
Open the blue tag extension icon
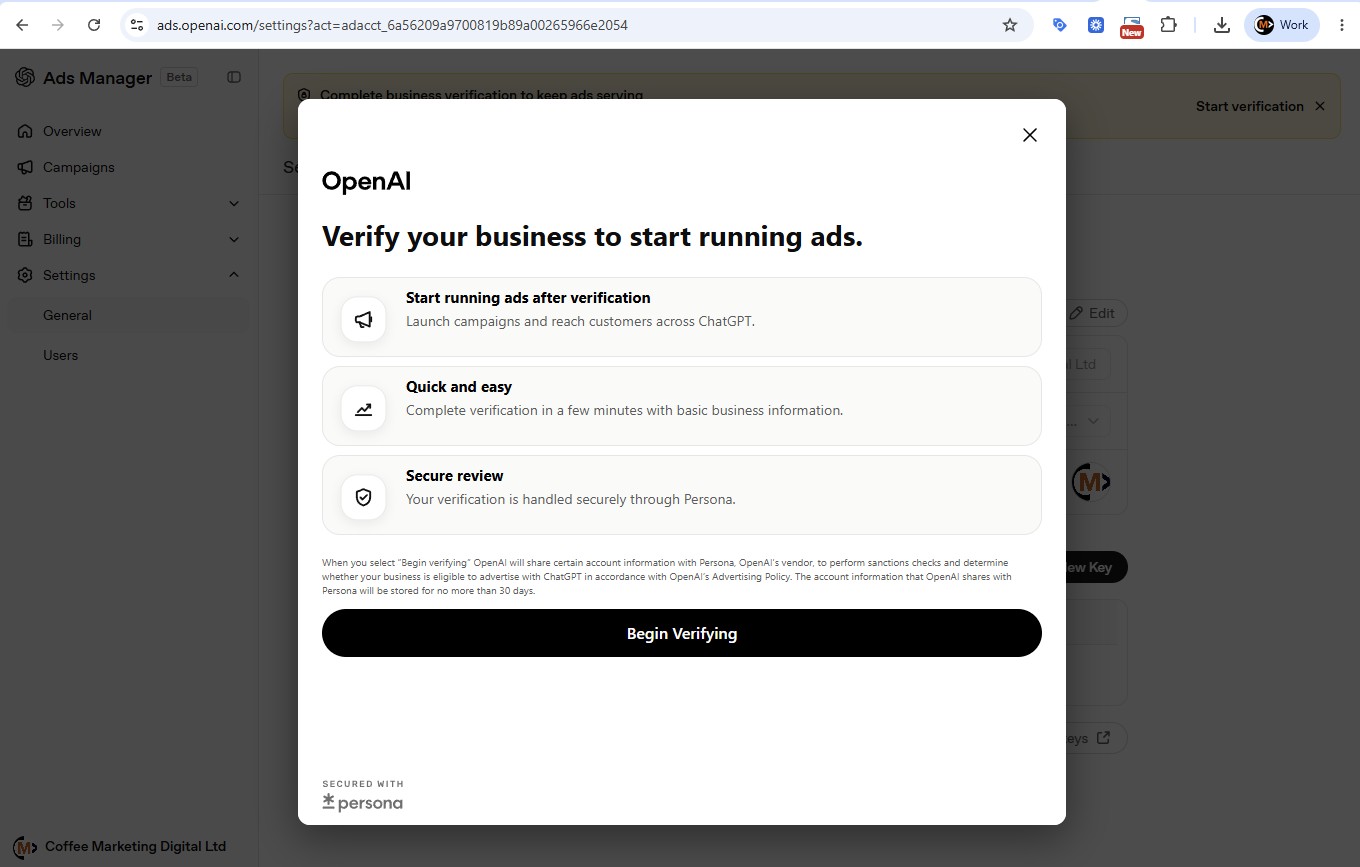(x=1060, y=25)
